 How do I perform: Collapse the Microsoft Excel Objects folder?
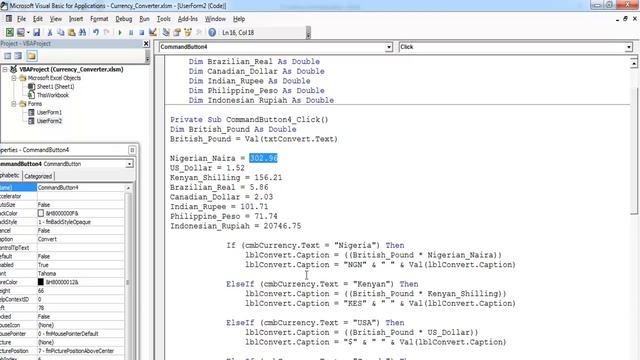click(x=14, y=78)
